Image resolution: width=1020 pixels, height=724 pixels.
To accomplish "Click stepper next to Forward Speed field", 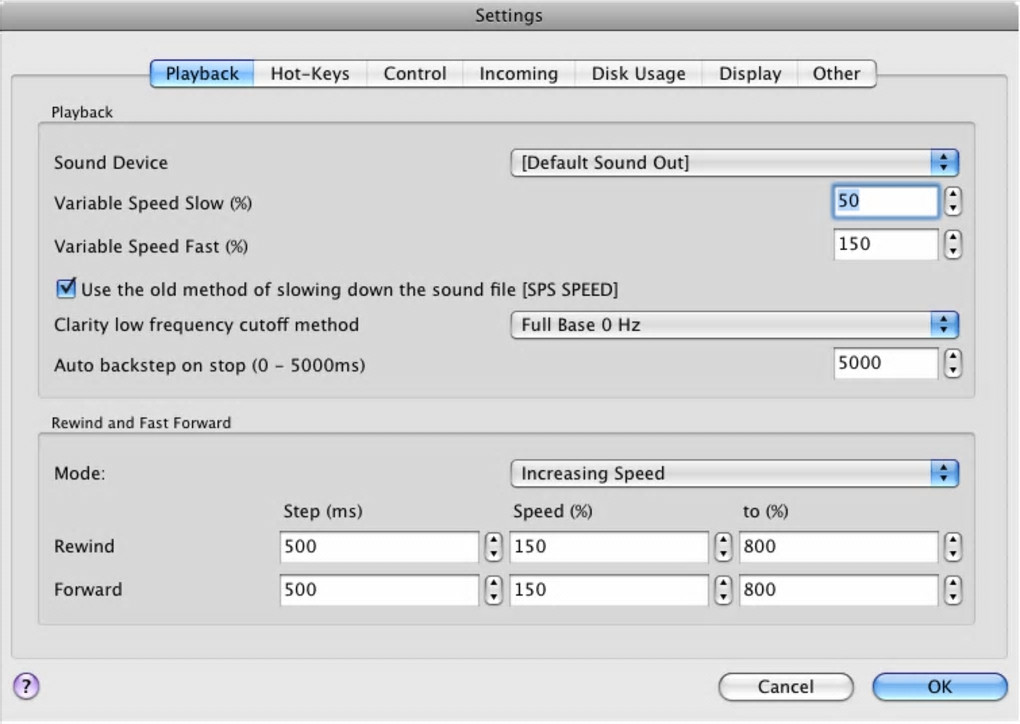I will [723, 590].
